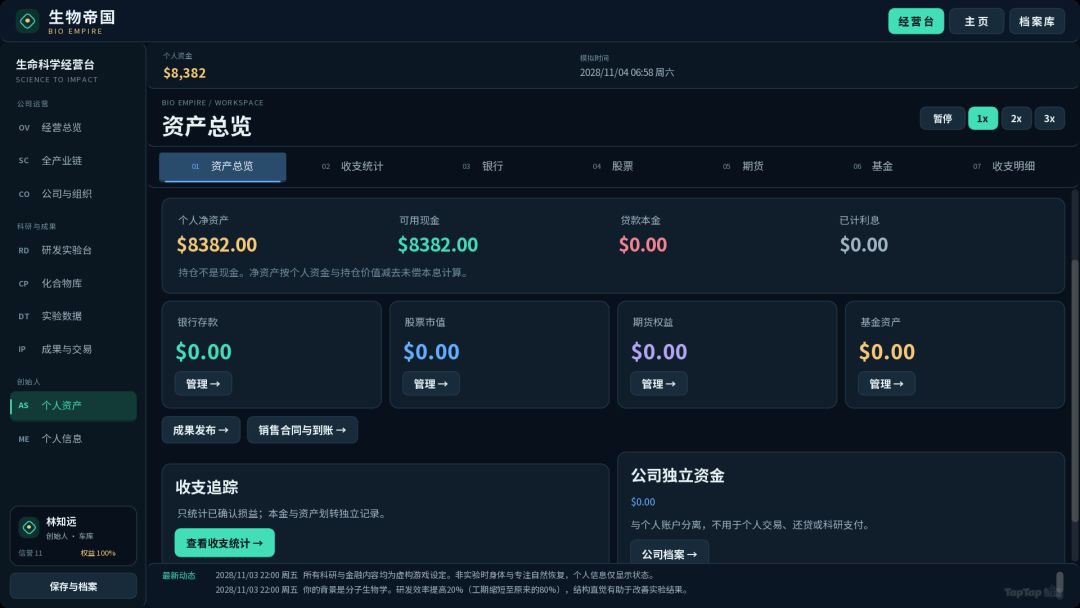The height and width of the screenshot is (608, 1080).
Task: Click the 个人净资产 $8382.00 value
Action: [x=217, y=244]
